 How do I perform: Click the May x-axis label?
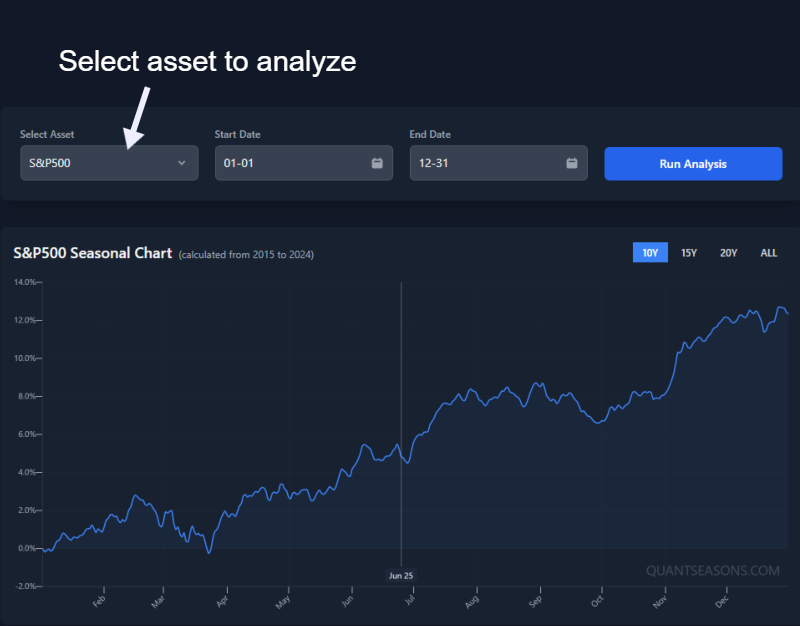click(x=283, y=603)
